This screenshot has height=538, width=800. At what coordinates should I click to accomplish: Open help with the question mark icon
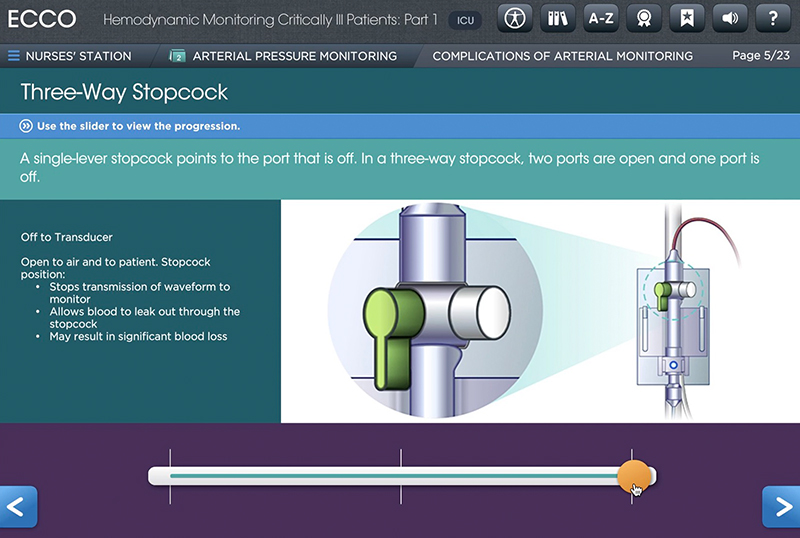point(773,18)
